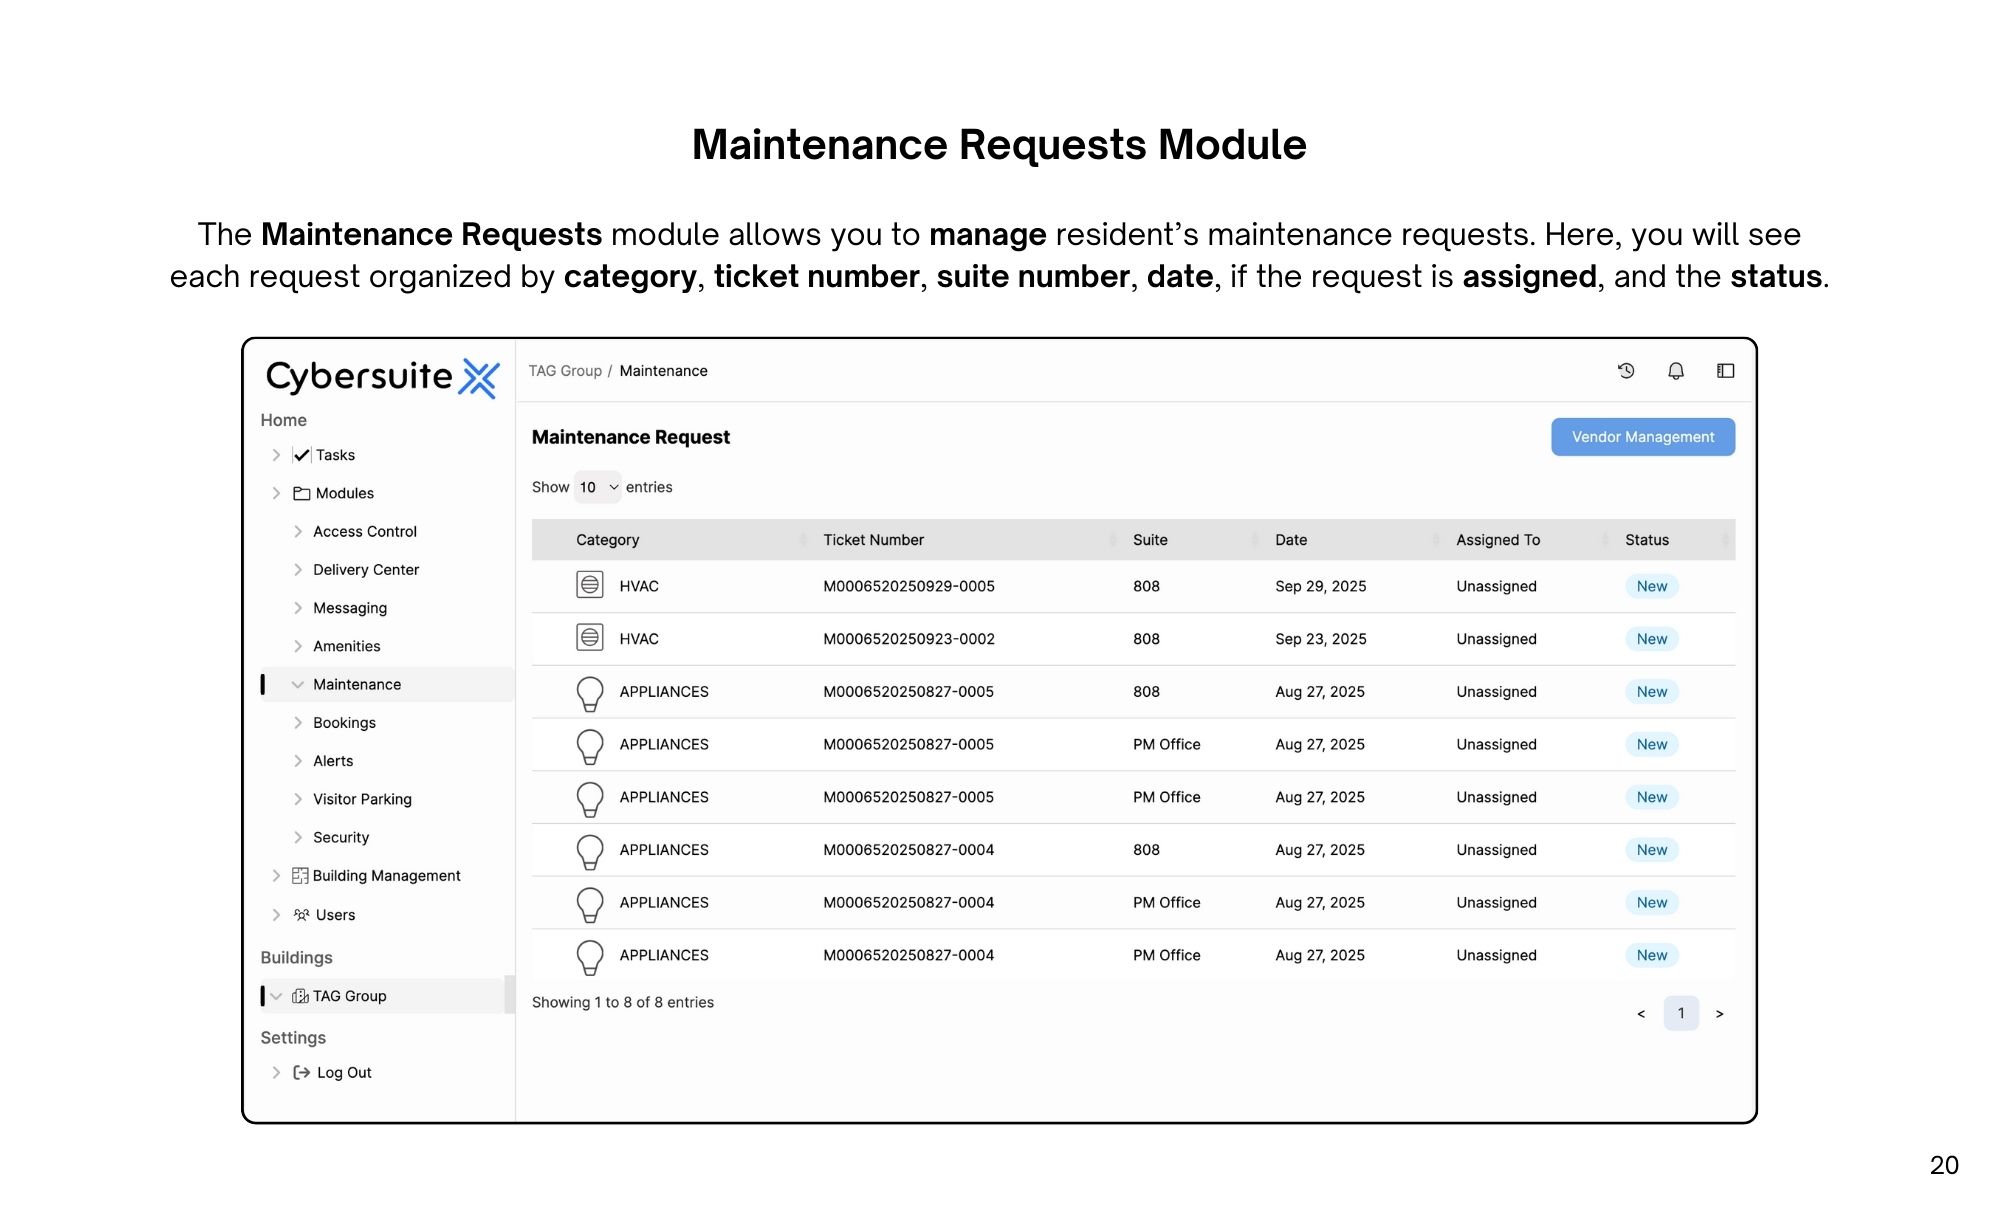Click the Vendor Management button

click(1642, 437)
